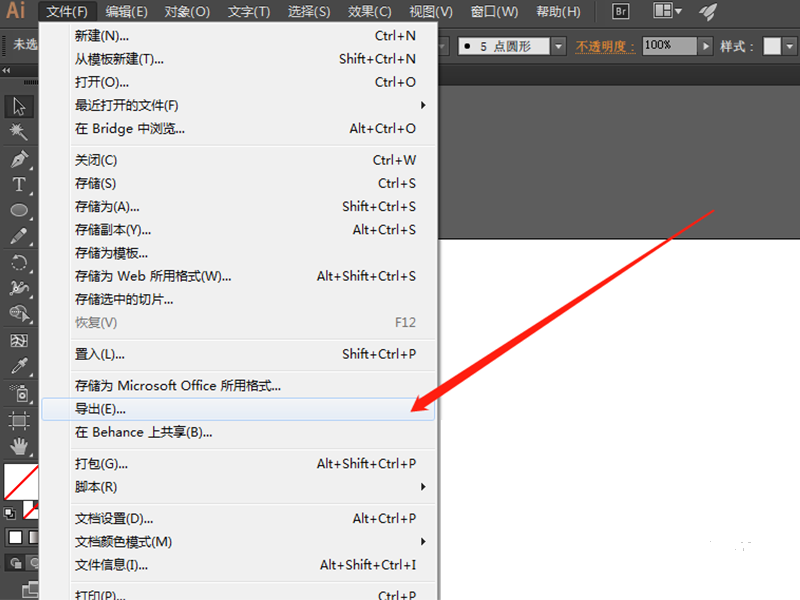
Task: Click the Illustrator Ai logo
Action: (x=15, y=10)
